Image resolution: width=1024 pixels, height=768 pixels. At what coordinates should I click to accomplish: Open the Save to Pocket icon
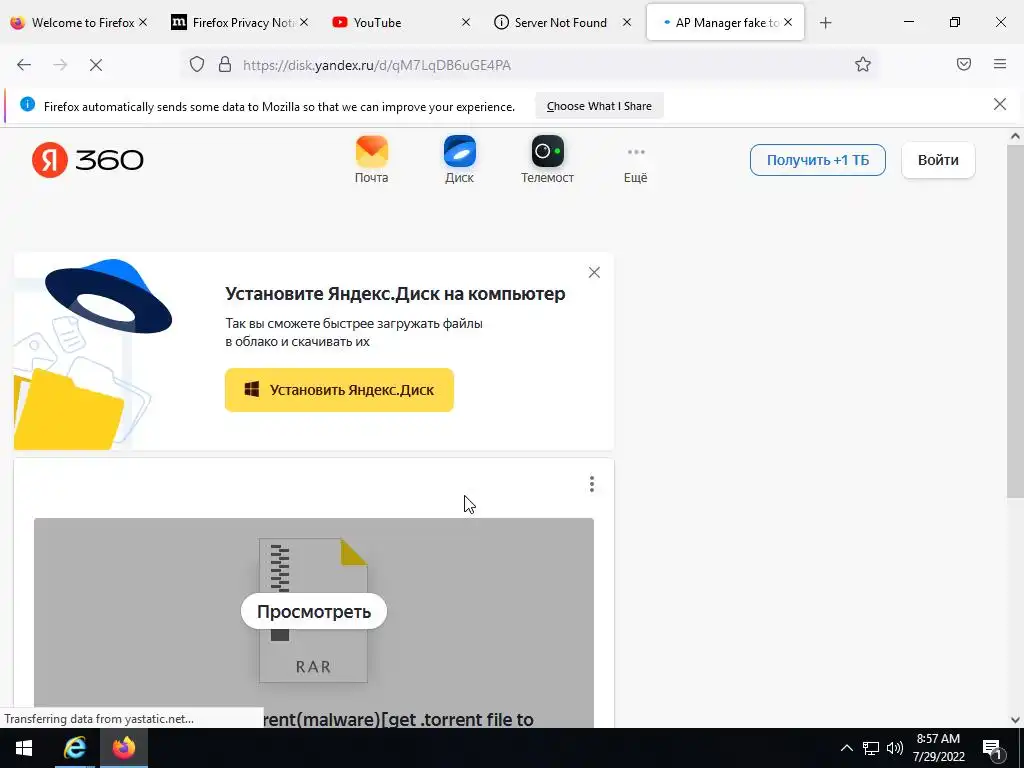pyautogui.click(x=963, y=64)
